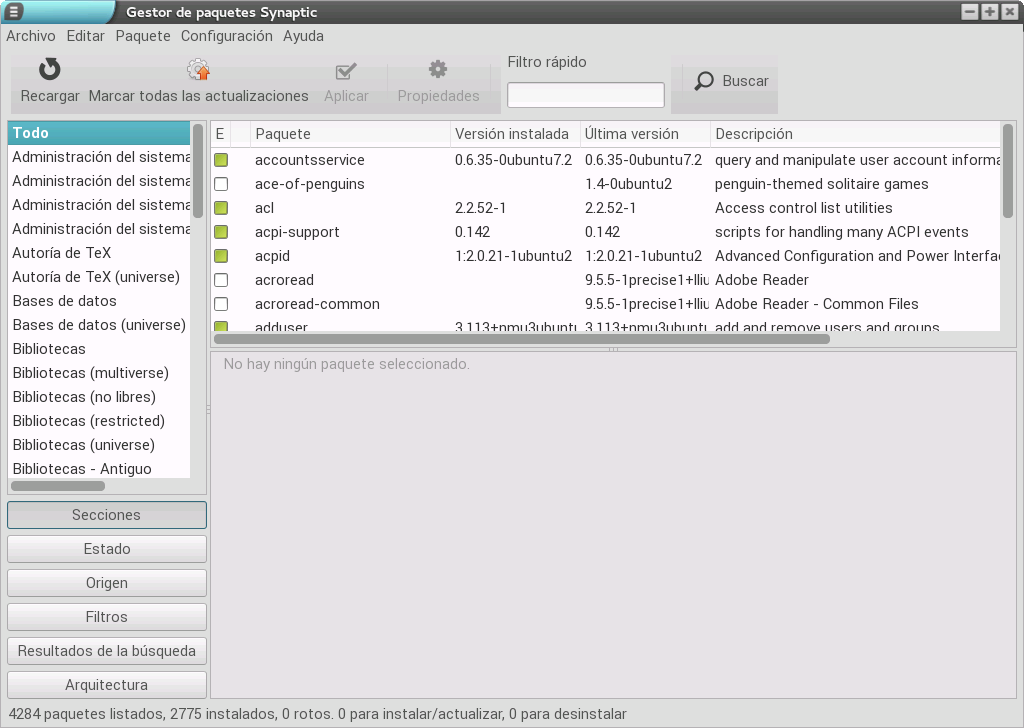This screenshot has height=728, width=1024.
Task: Click the package list horizontal scrollbar
Action: pyautogui.click(x=521, y=339)
